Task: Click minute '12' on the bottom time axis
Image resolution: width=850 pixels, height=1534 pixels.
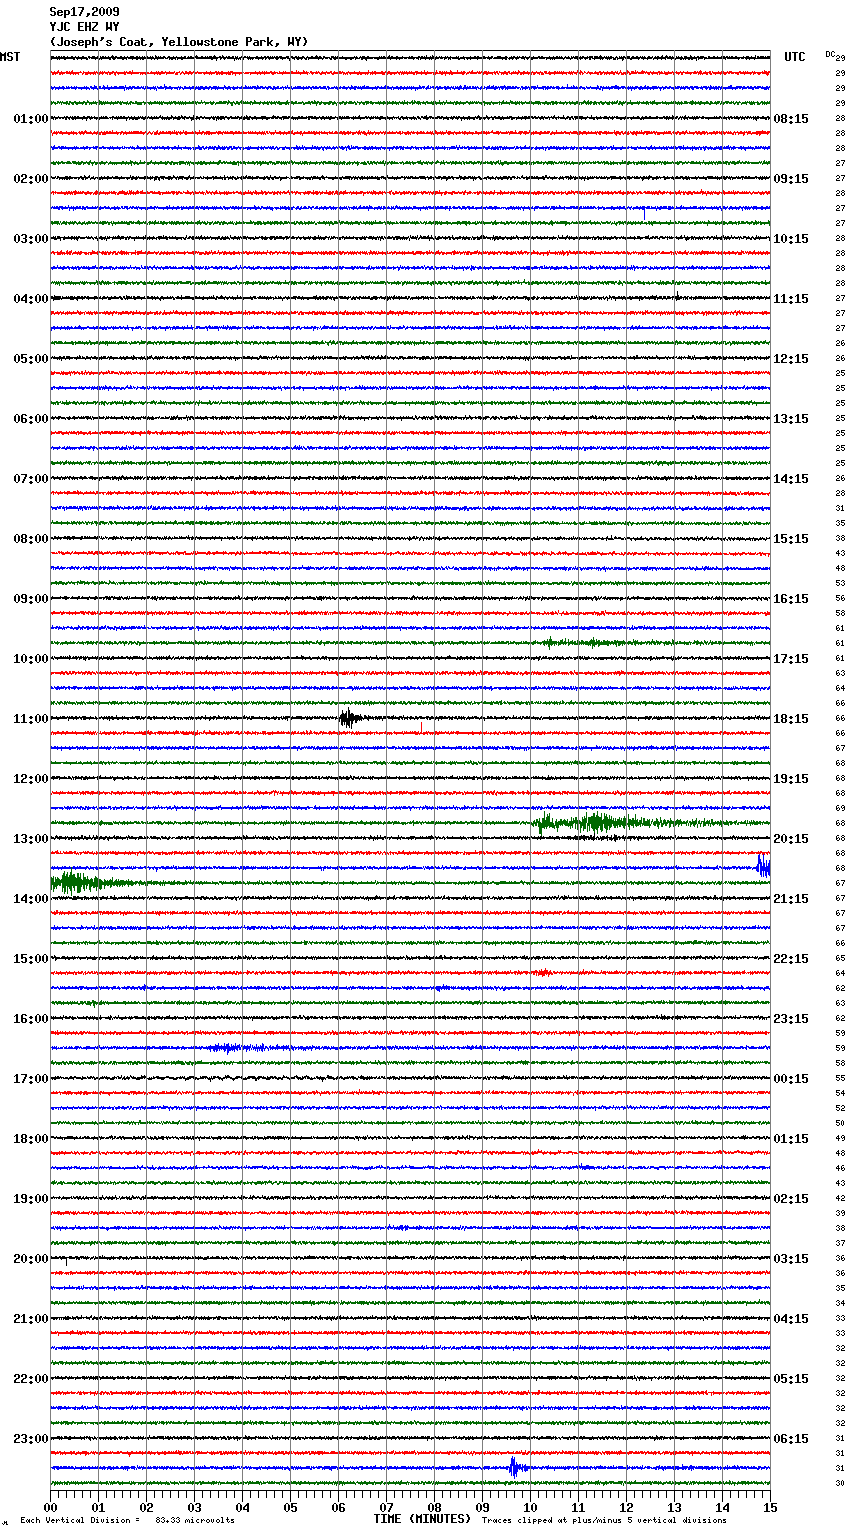Action: tap(626, 1507)
